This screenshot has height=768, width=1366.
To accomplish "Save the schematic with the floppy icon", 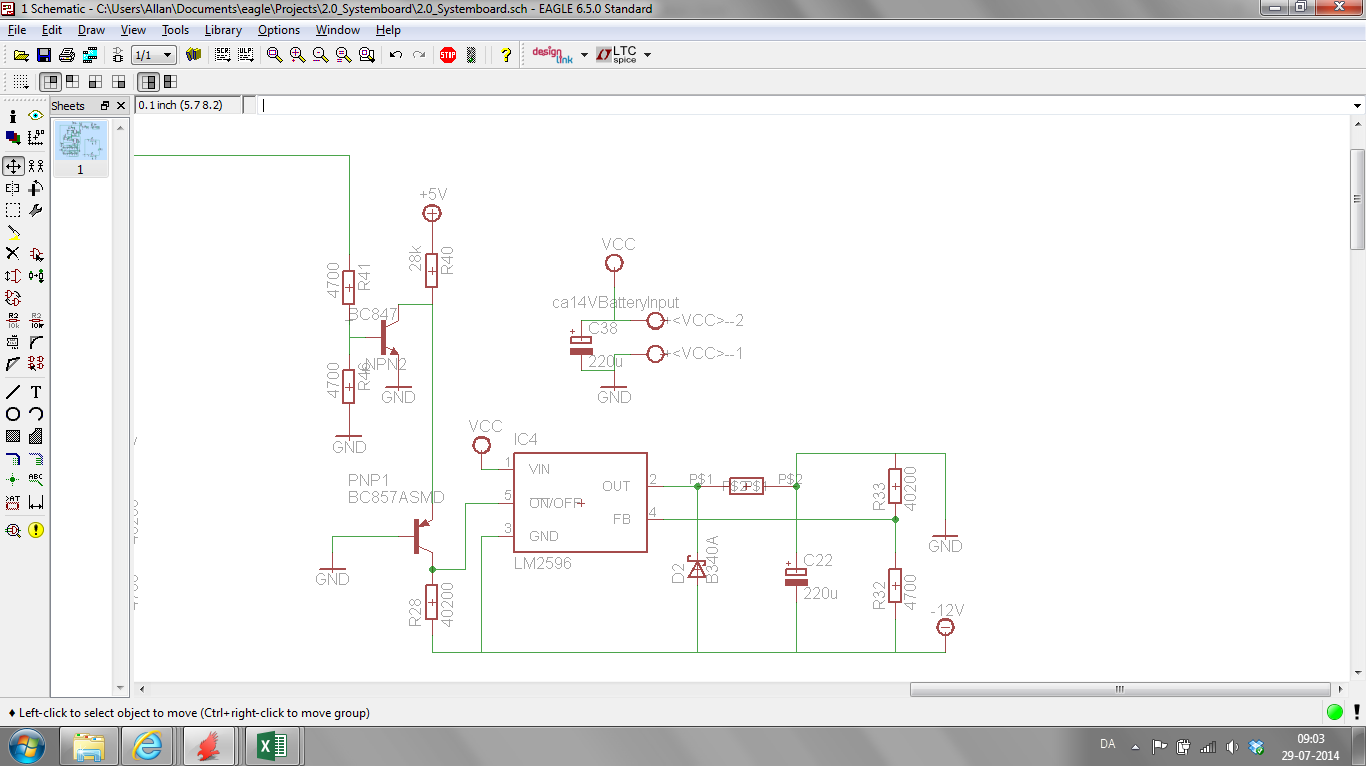I will point(44,55).
